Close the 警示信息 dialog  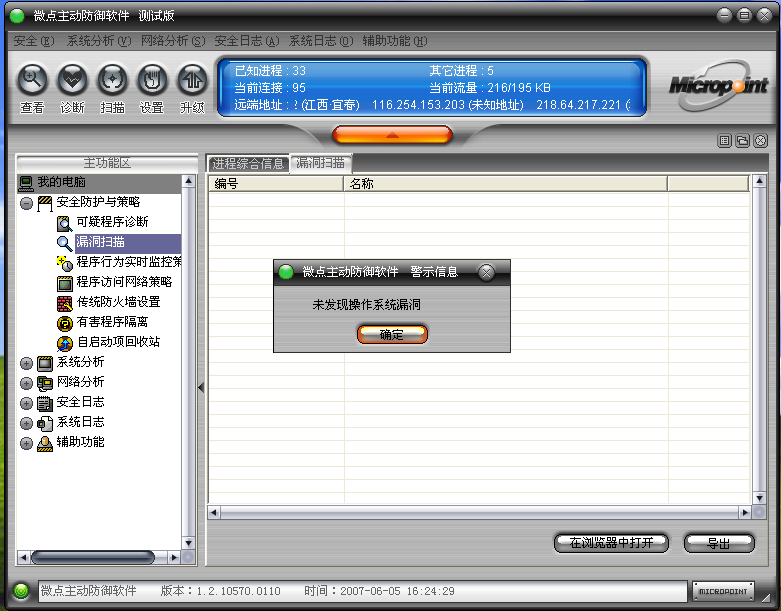pyautogui.click(x=486, y=272)
